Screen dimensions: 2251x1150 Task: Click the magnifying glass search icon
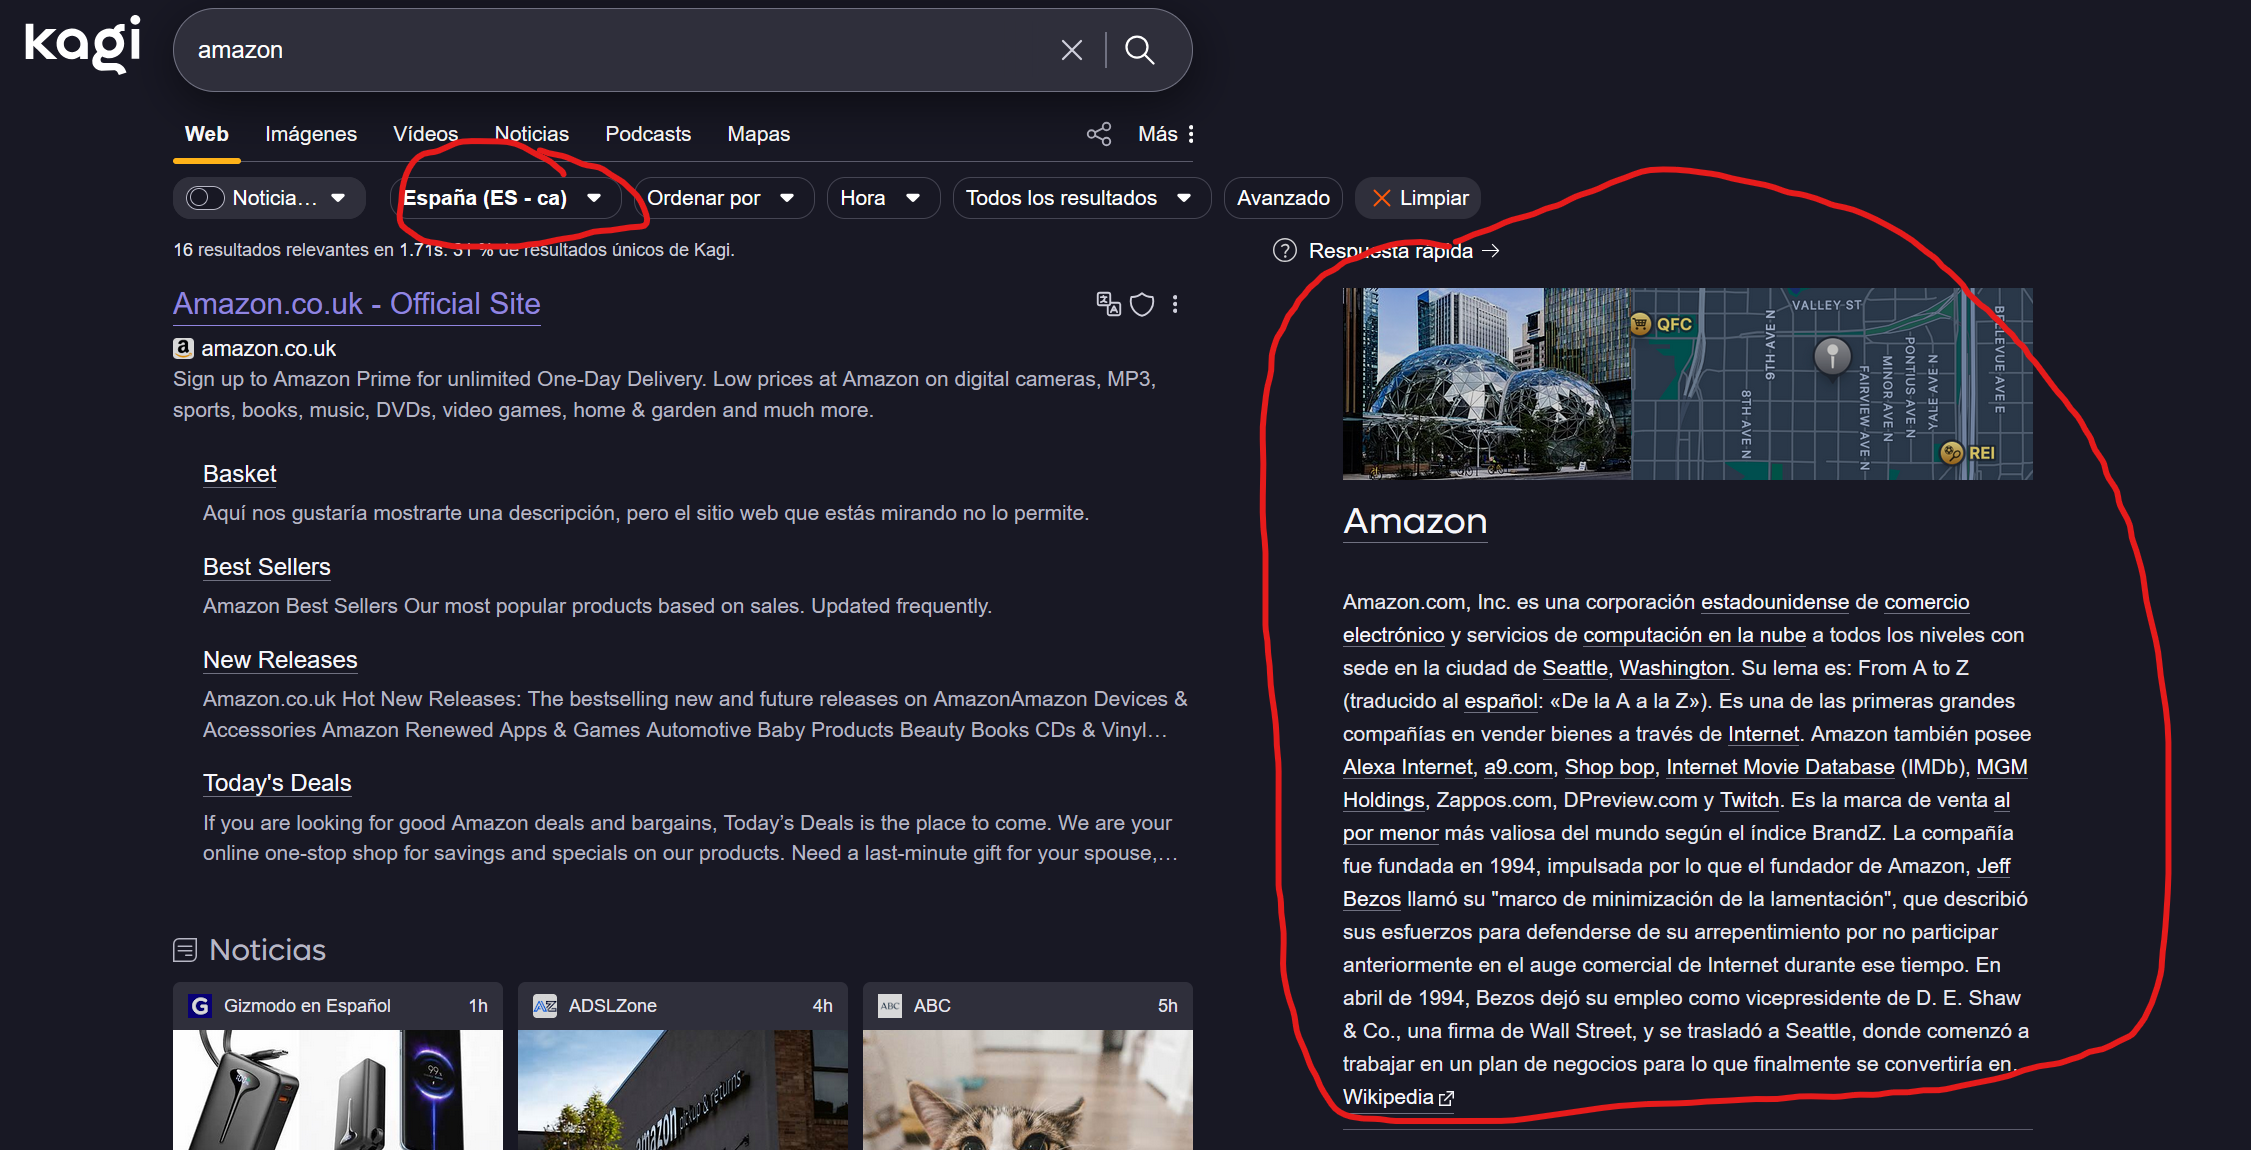[1140, 50]
